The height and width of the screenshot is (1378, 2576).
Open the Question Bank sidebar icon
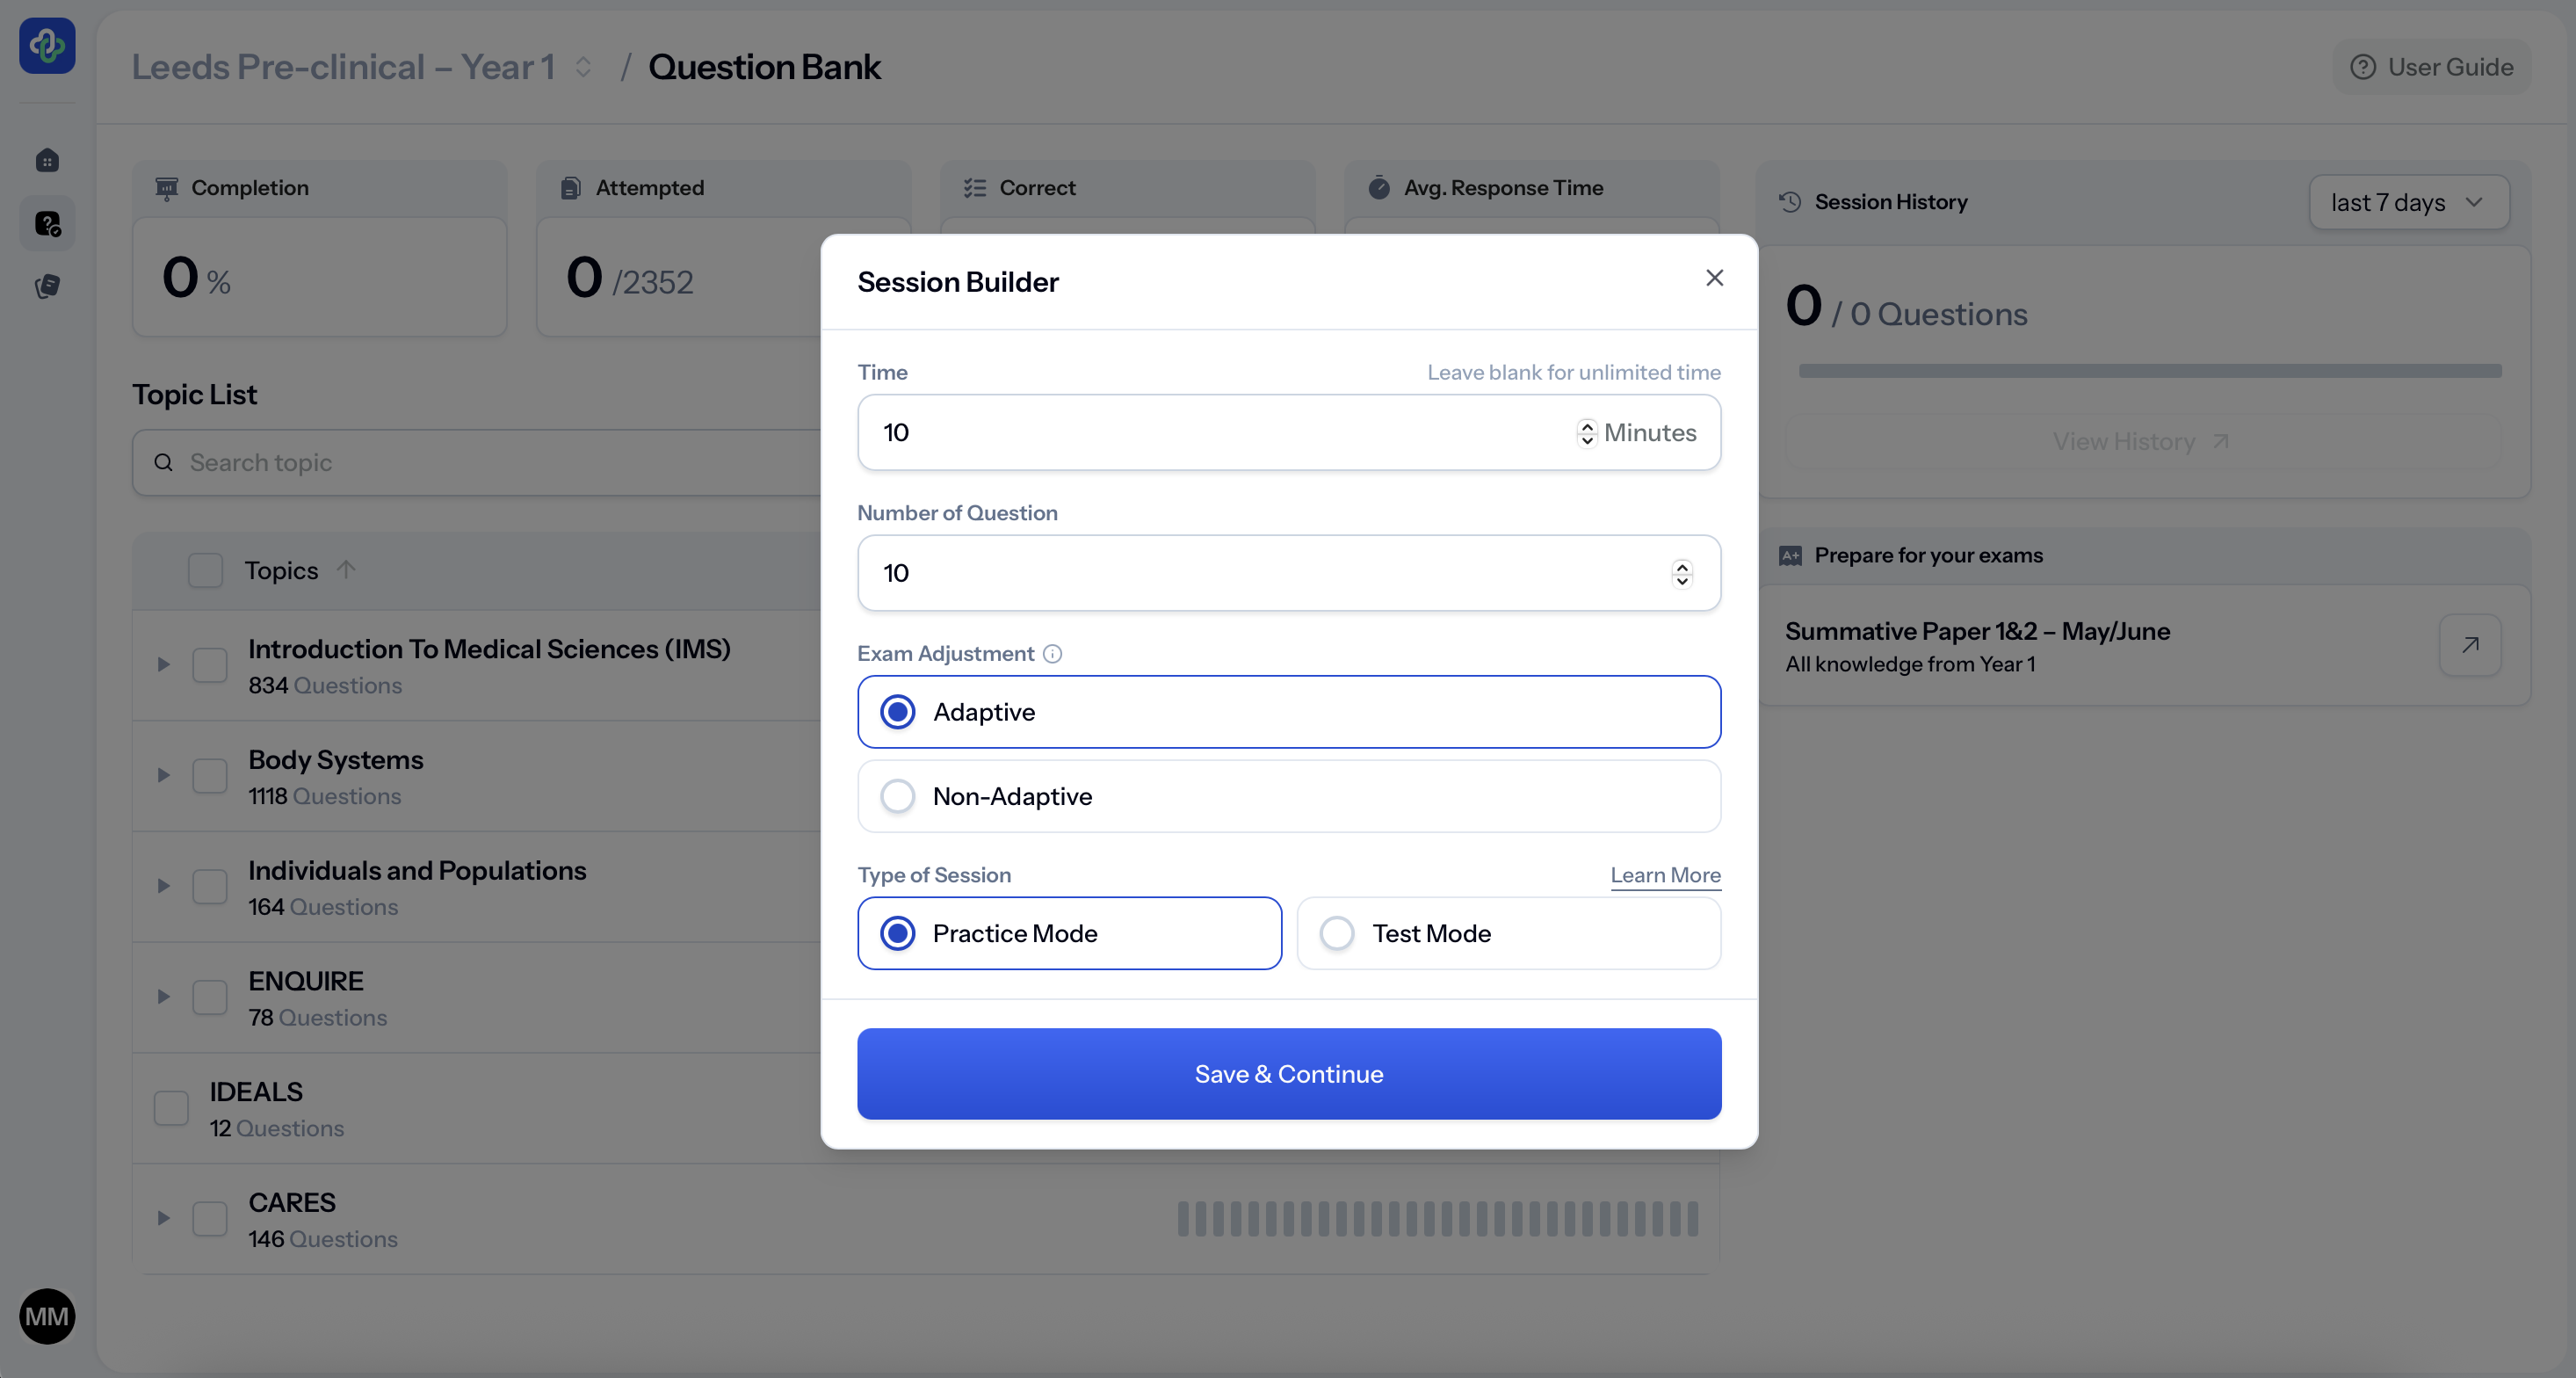point(47,224)
